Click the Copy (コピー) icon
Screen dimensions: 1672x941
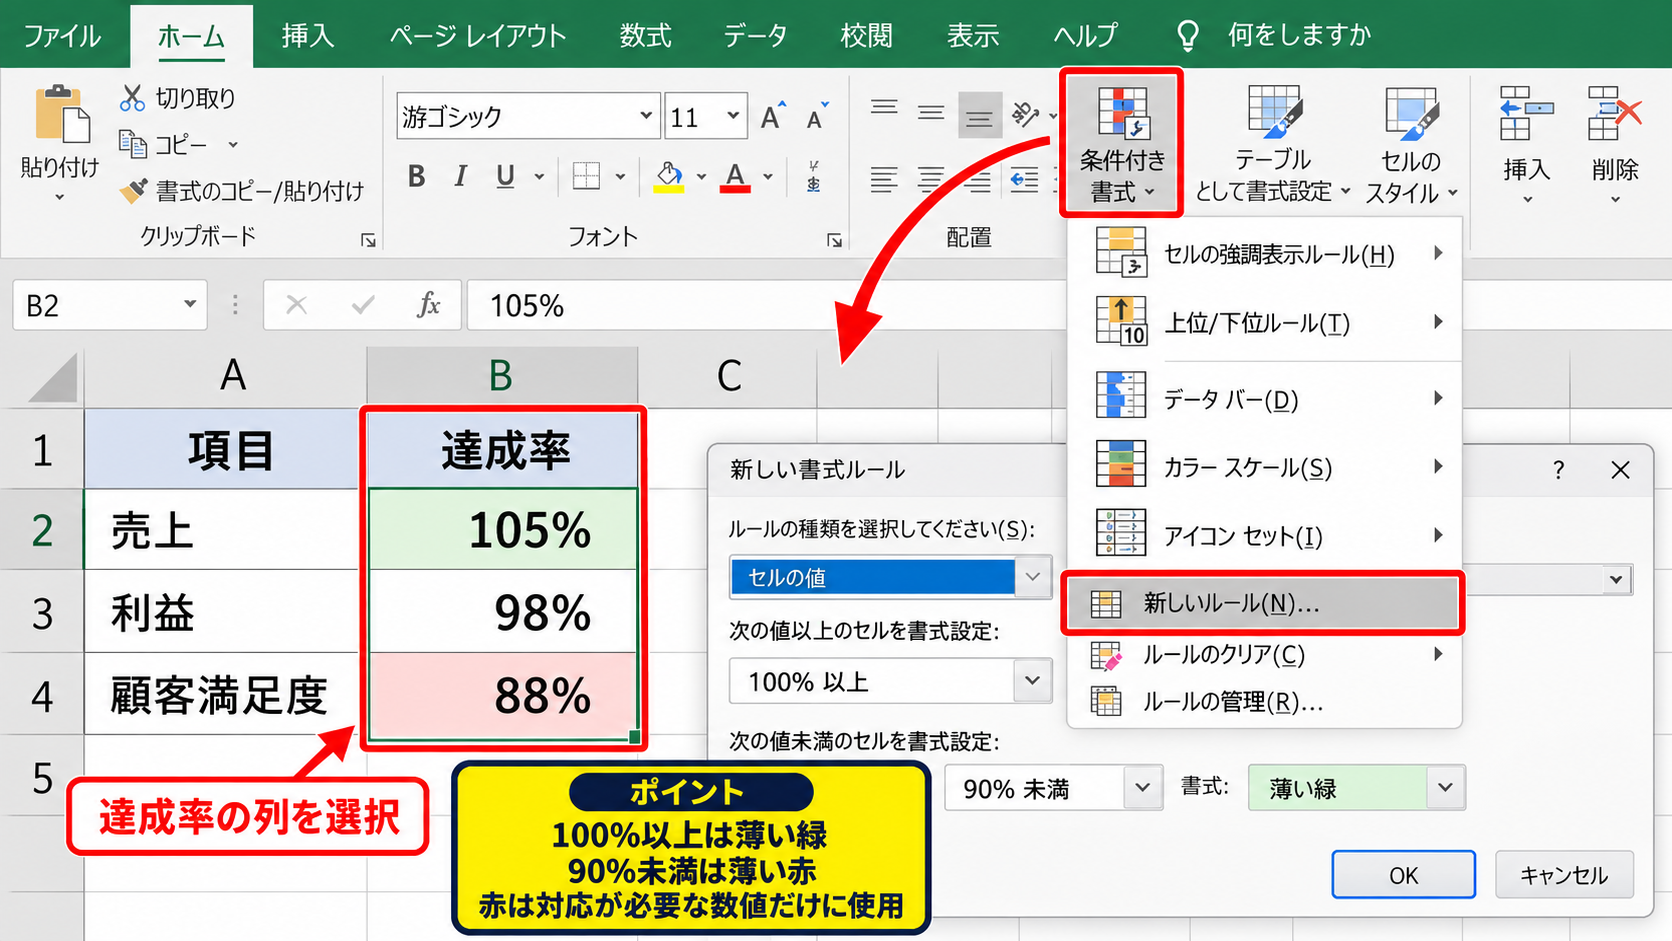tap(133, 144)
